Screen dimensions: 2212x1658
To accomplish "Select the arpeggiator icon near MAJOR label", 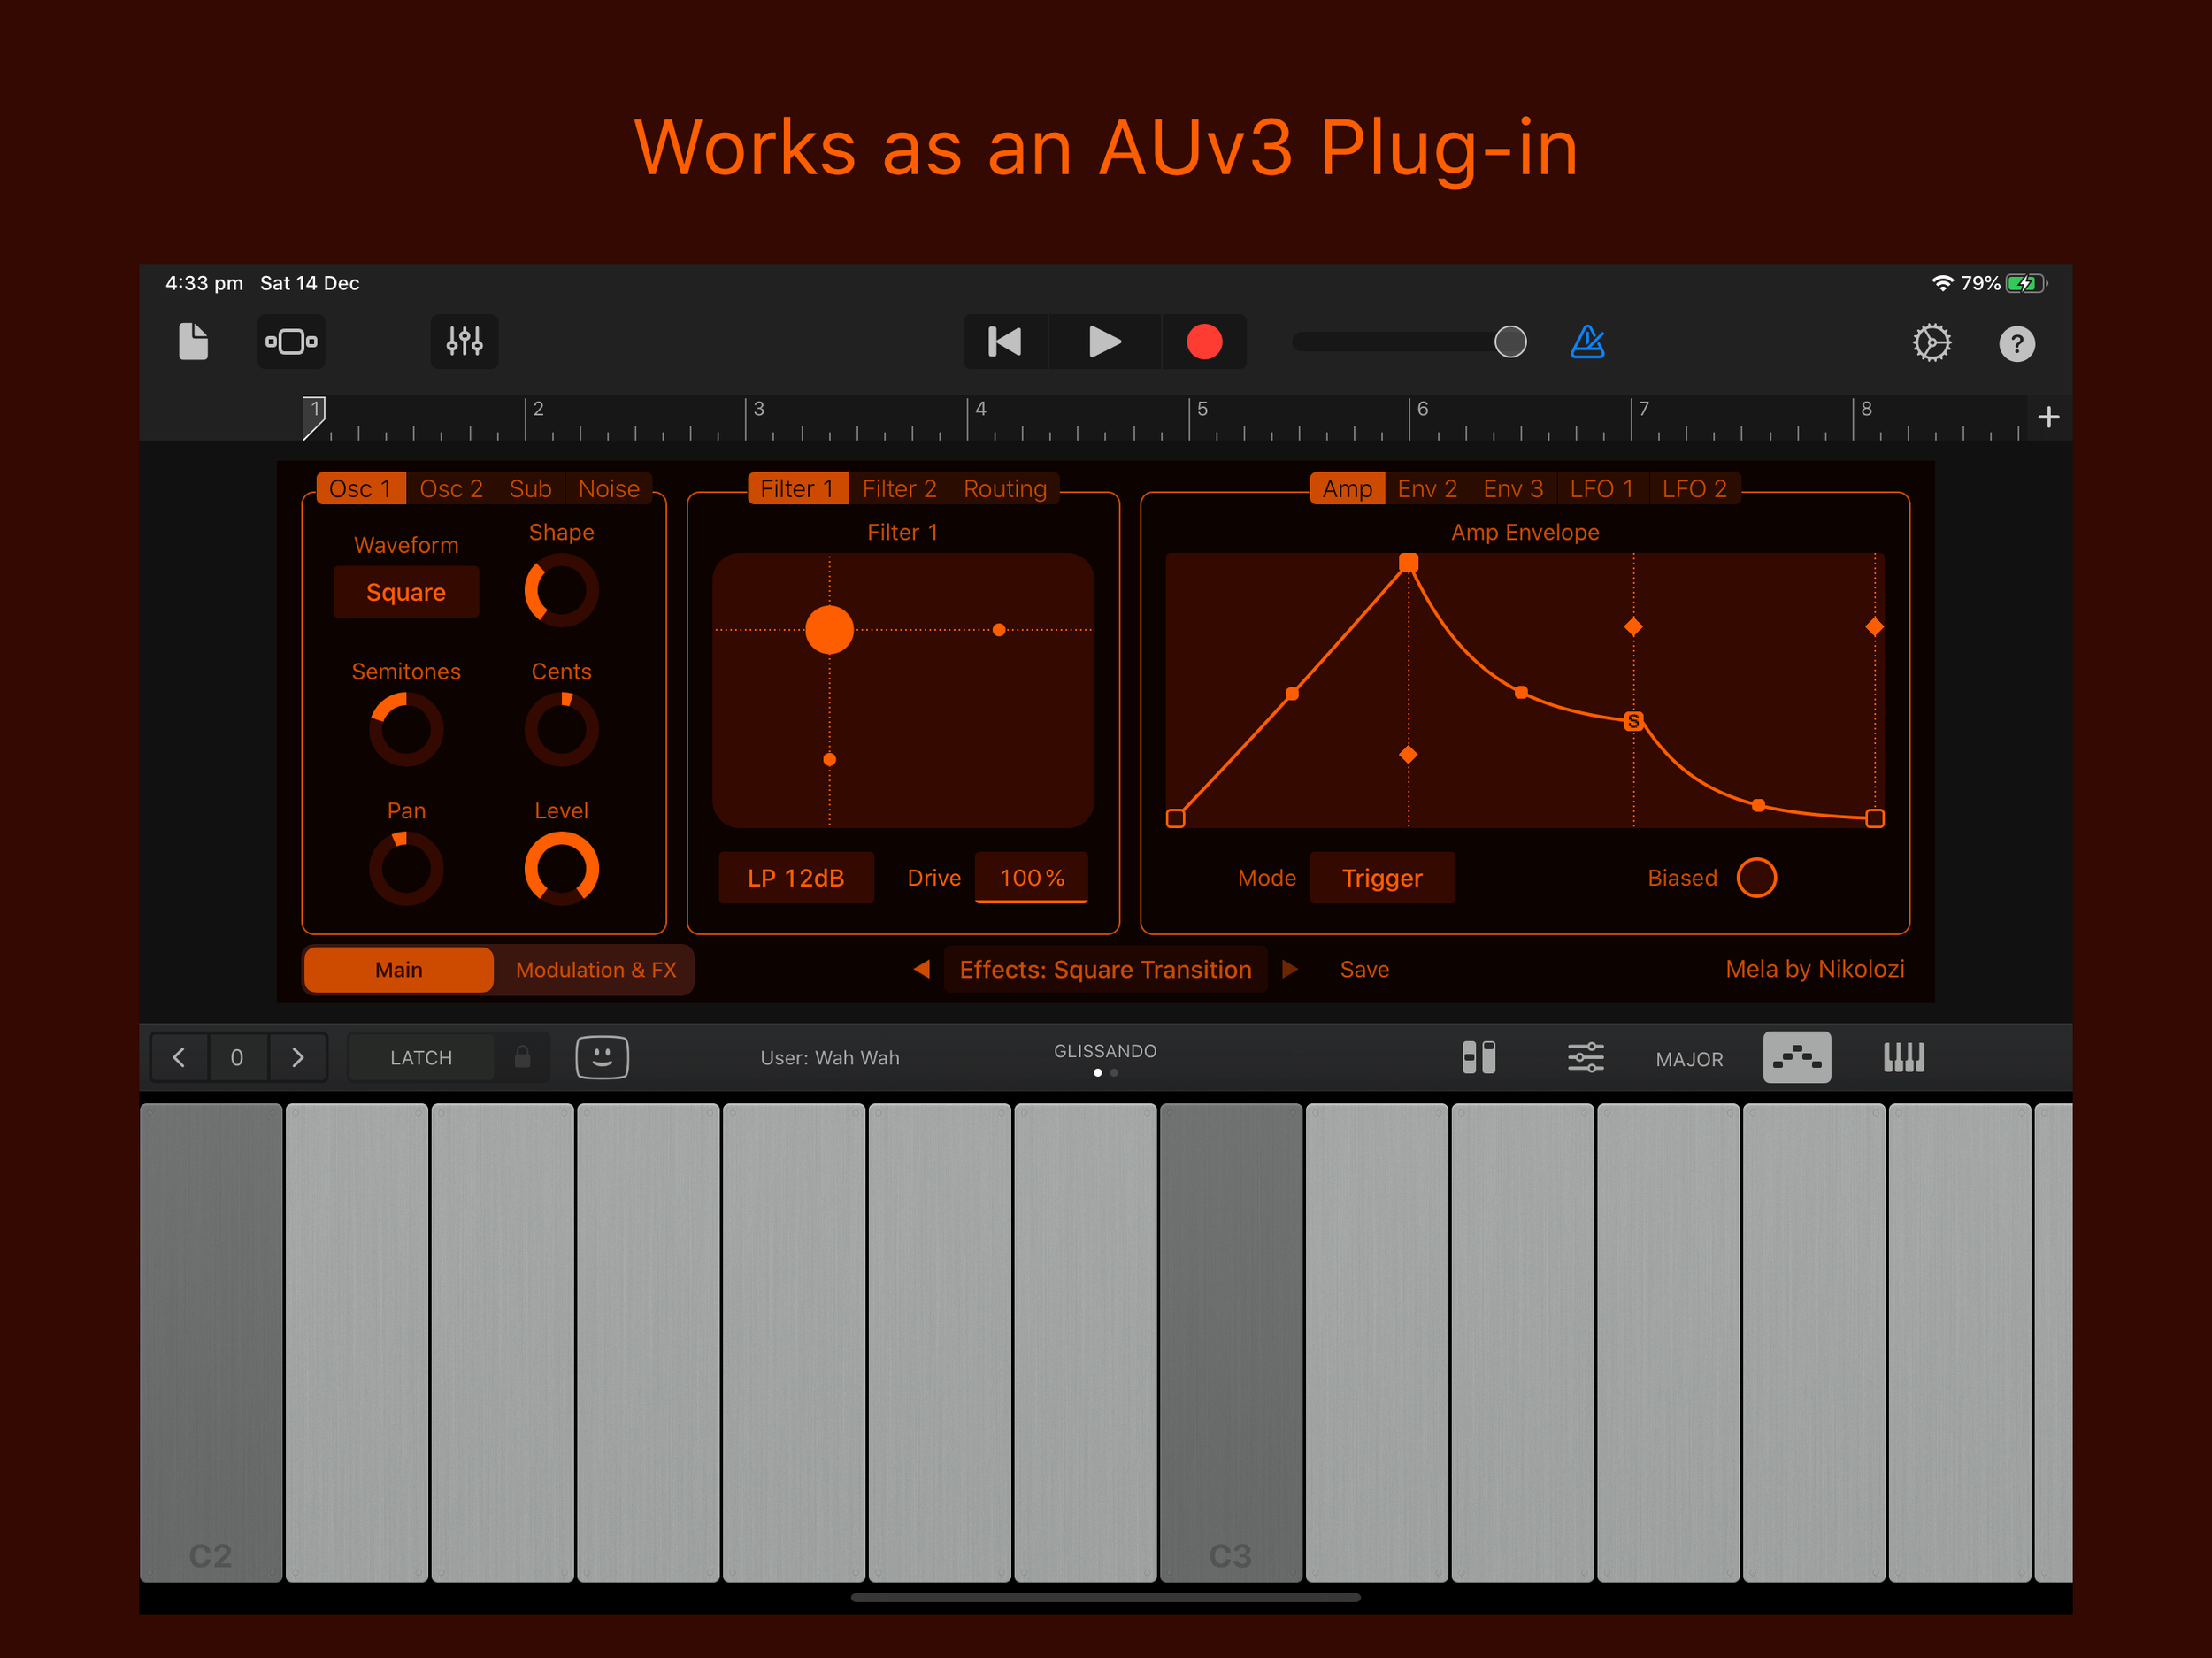I will click(x=1797, y=1057).
